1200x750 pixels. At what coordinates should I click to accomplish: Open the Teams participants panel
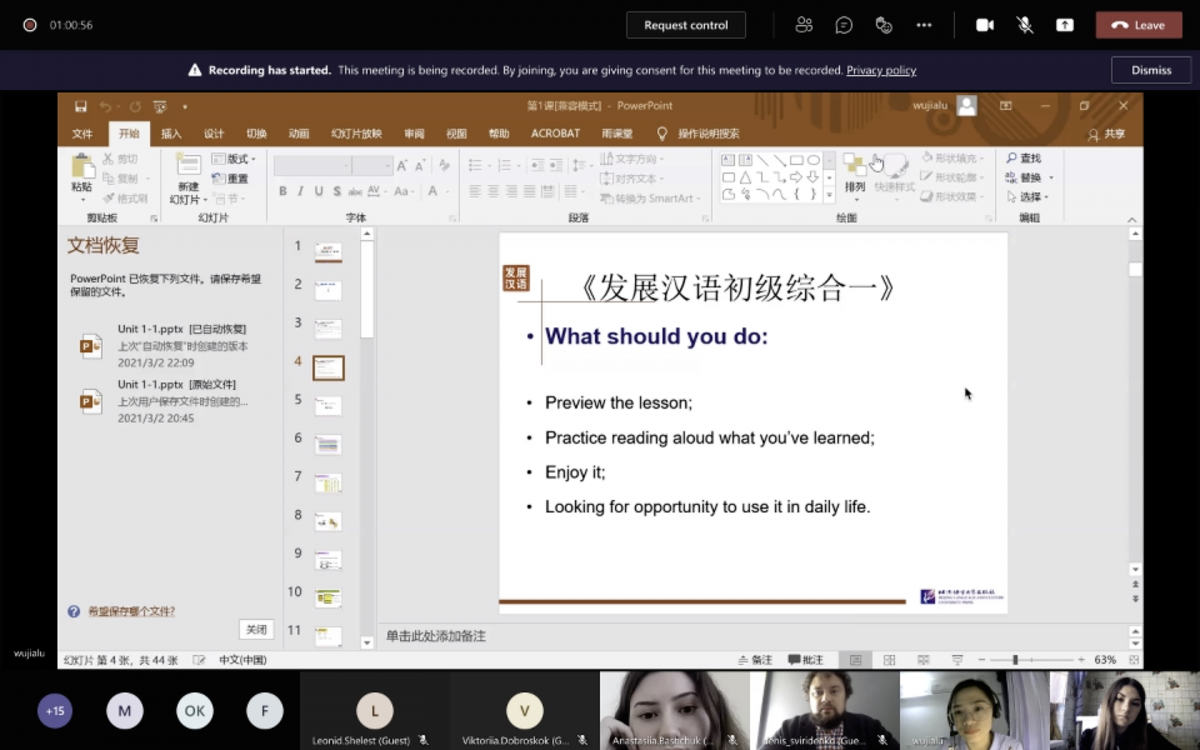(804, 25)
